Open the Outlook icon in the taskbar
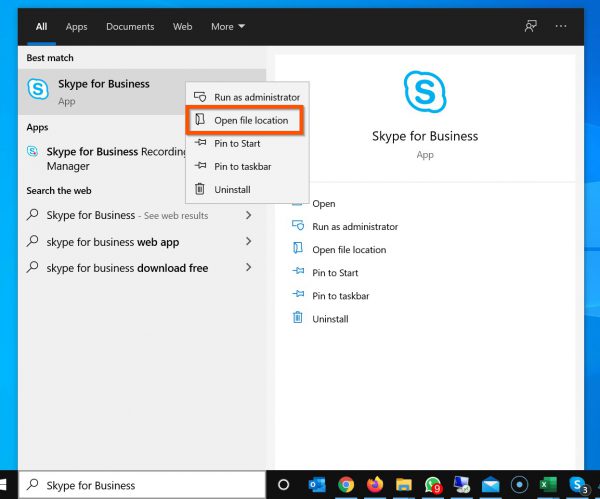The height and width of the screenshot is (499, 600). pyautogui.click(x=317, y=485)
